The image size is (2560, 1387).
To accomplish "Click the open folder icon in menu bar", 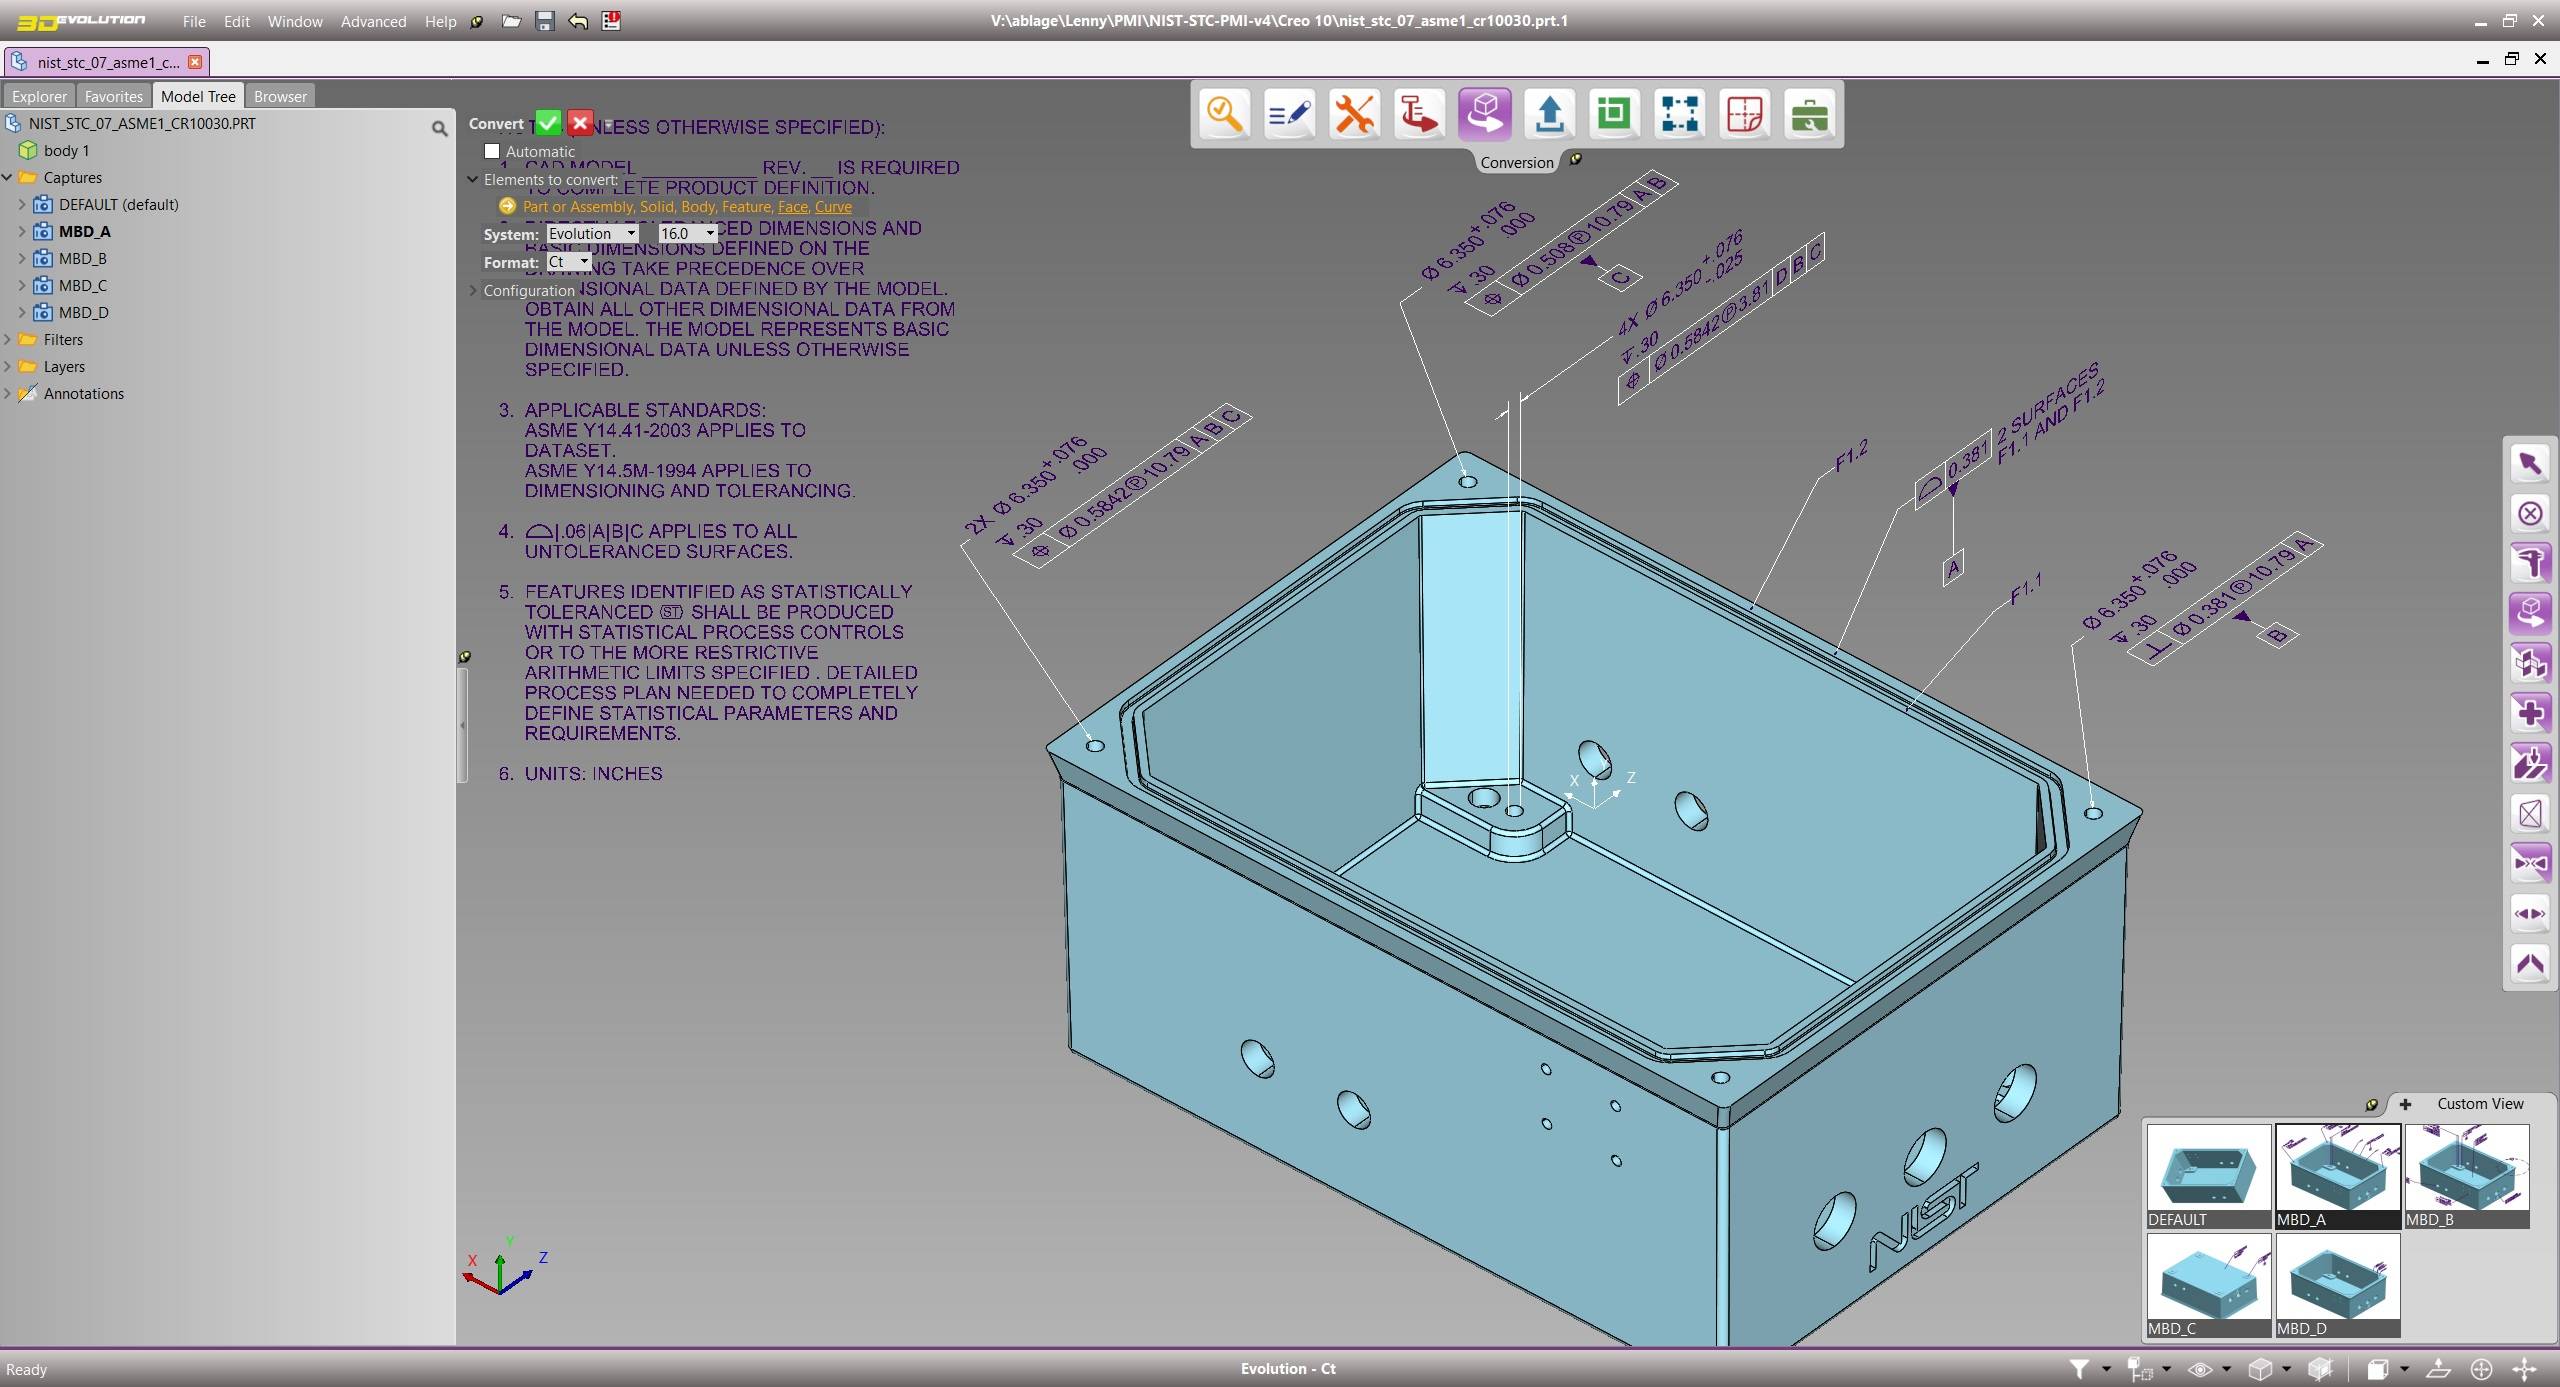I will click(x=511, y=21).
